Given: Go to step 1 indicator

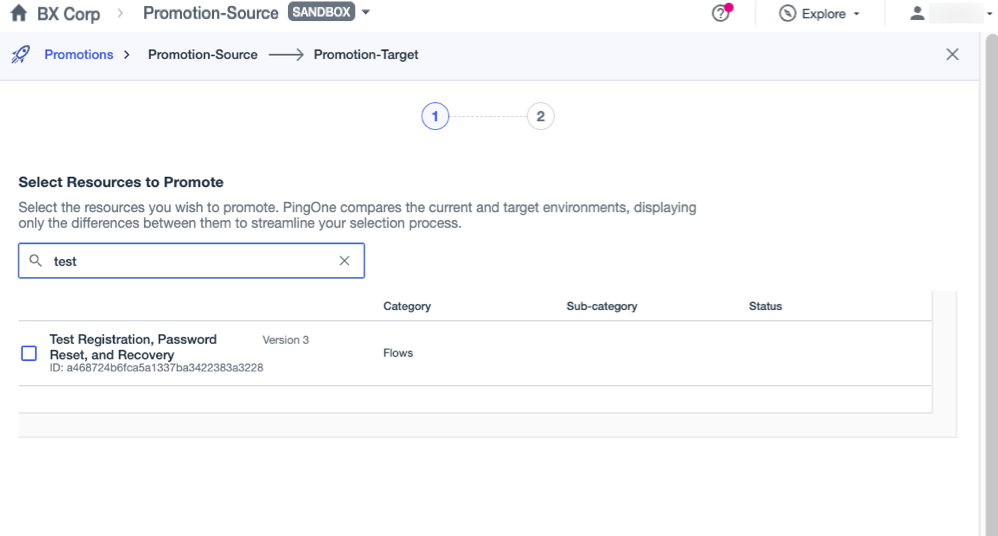Looking at the screenshot, I should (x=435, y=116).
